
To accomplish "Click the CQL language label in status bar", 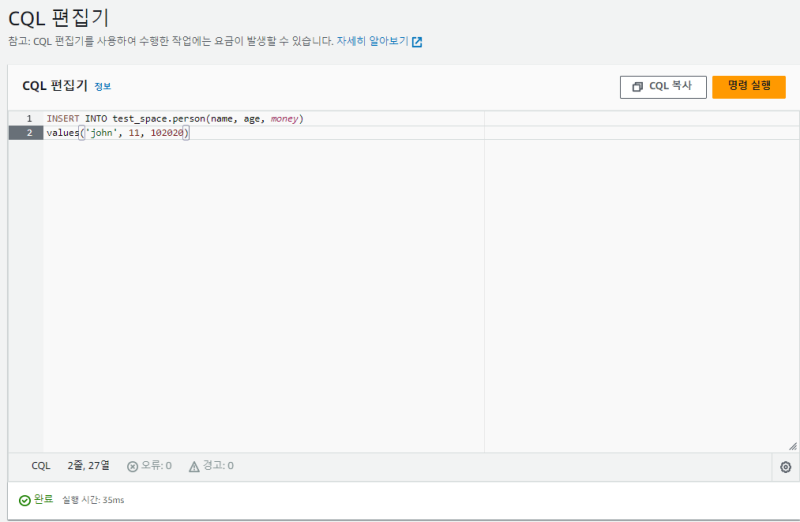I will [41, 466].
